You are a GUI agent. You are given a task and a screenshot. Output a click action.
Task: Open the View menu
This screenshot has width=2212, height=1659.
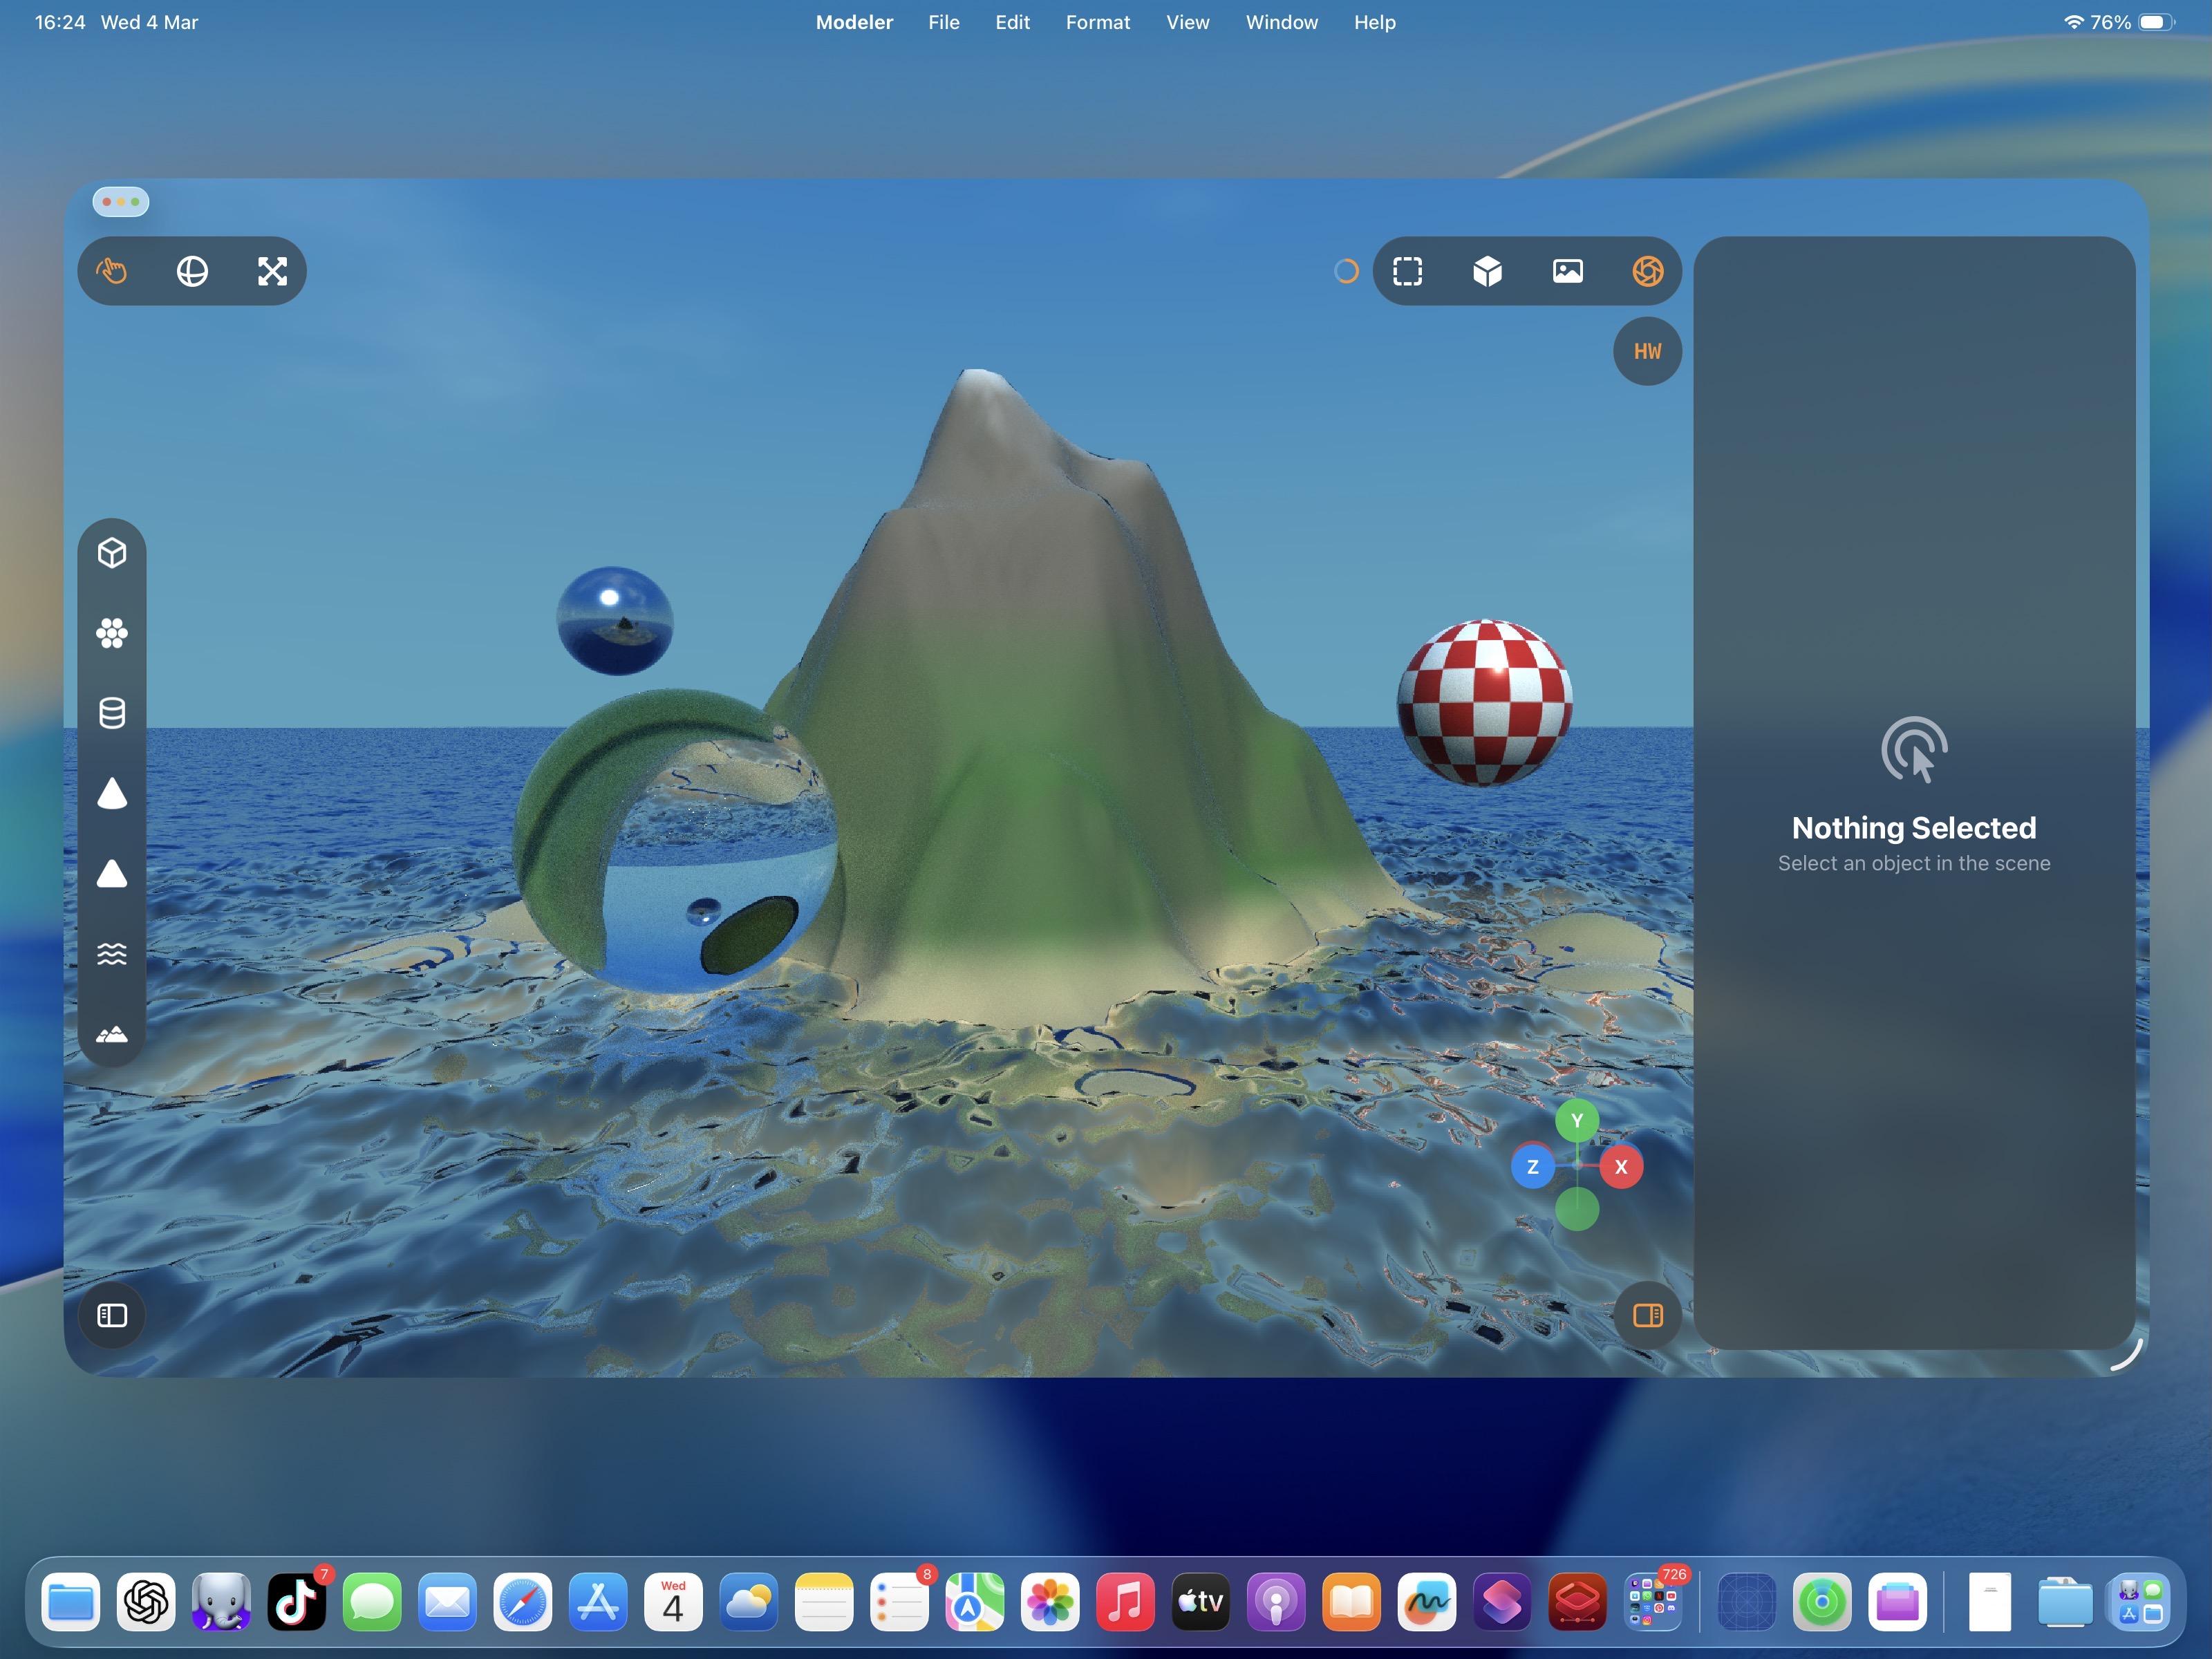click(x=1187, y=22)
